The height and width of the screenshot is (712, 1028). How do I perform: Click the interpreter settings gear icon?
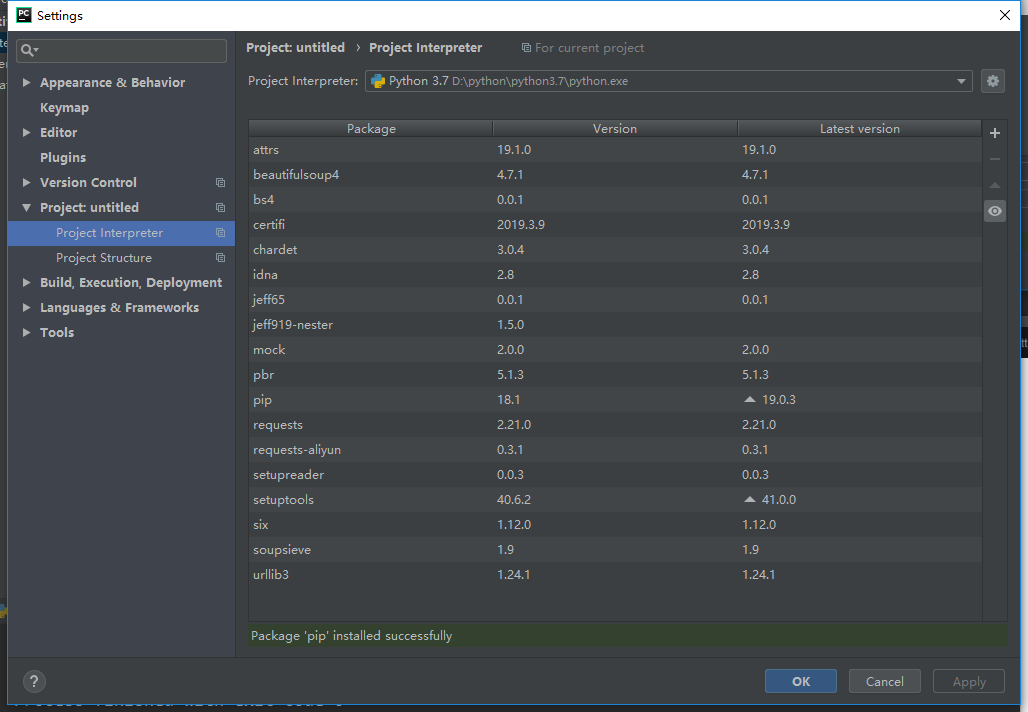coord(993,81)
